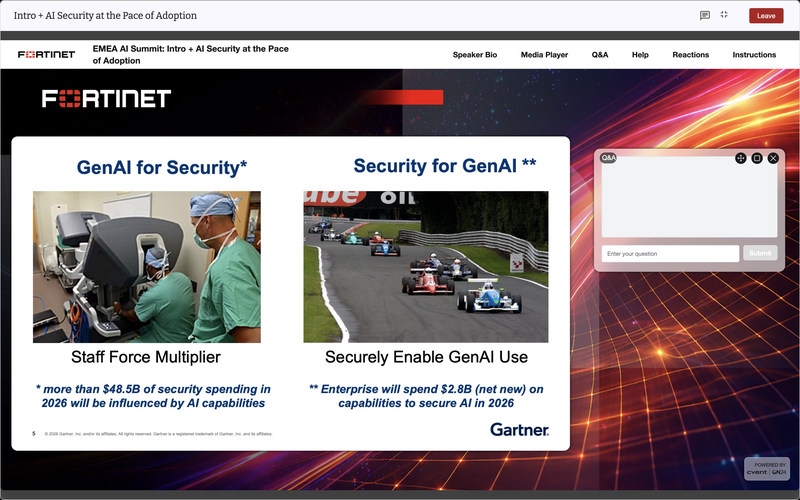Close the Q&A widget

pyautogui.click(x=773, y=158)
